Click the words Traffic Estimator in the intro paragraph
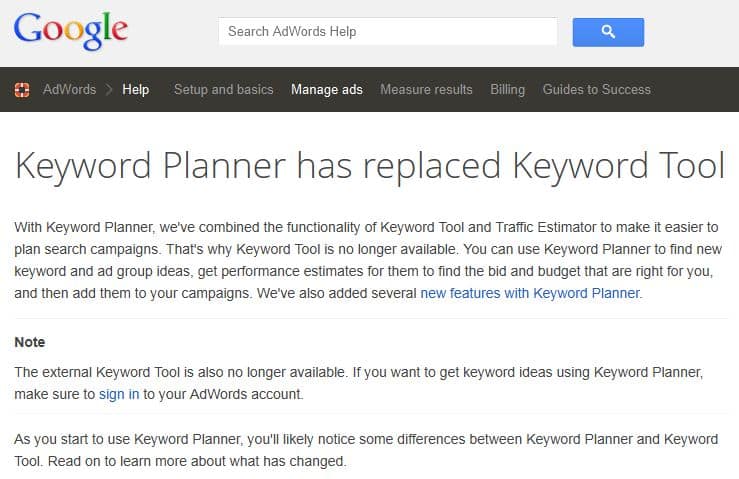The image size is (739, 479). (x=546, y=227)
